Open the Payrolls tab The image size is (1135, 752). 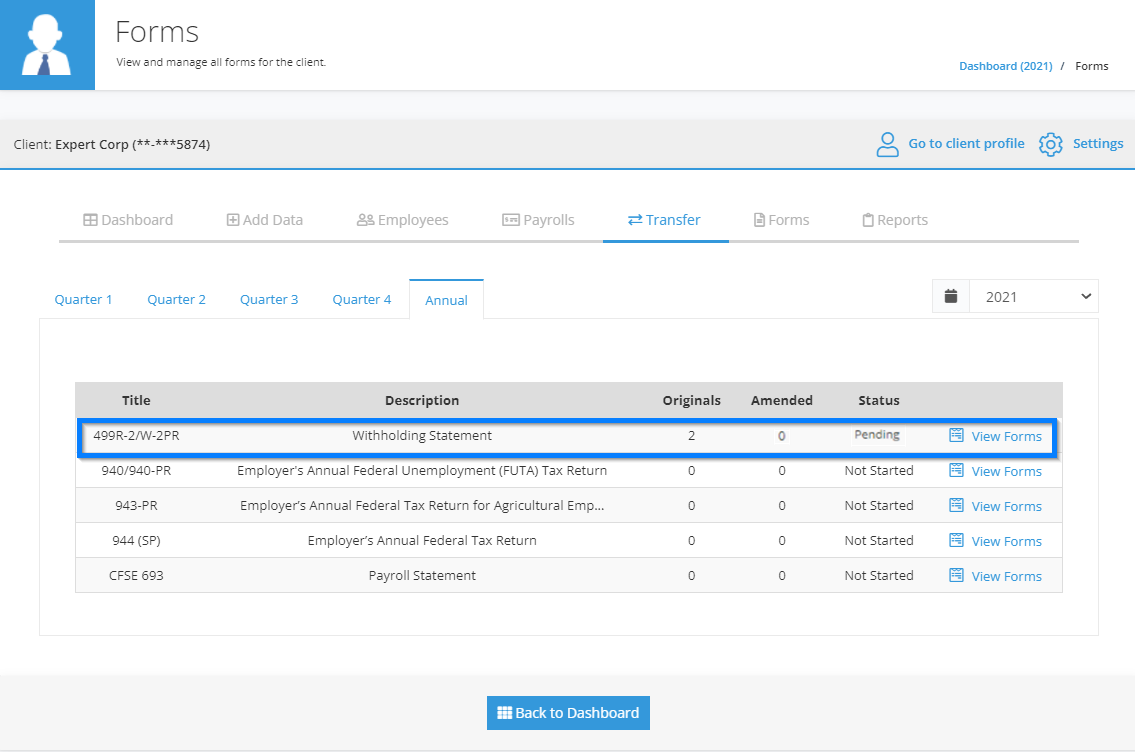point(538,220)
